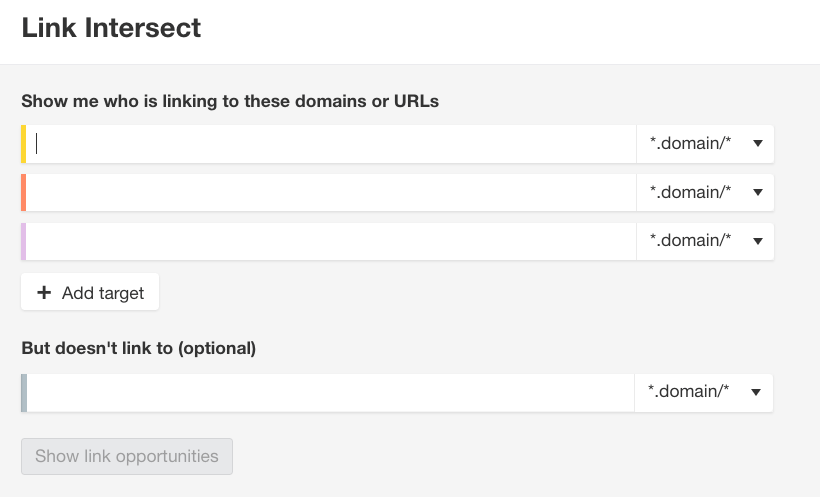Expand the third target's *.domain/* selector
The image size is (820, 497).
[x=704, y=241]
